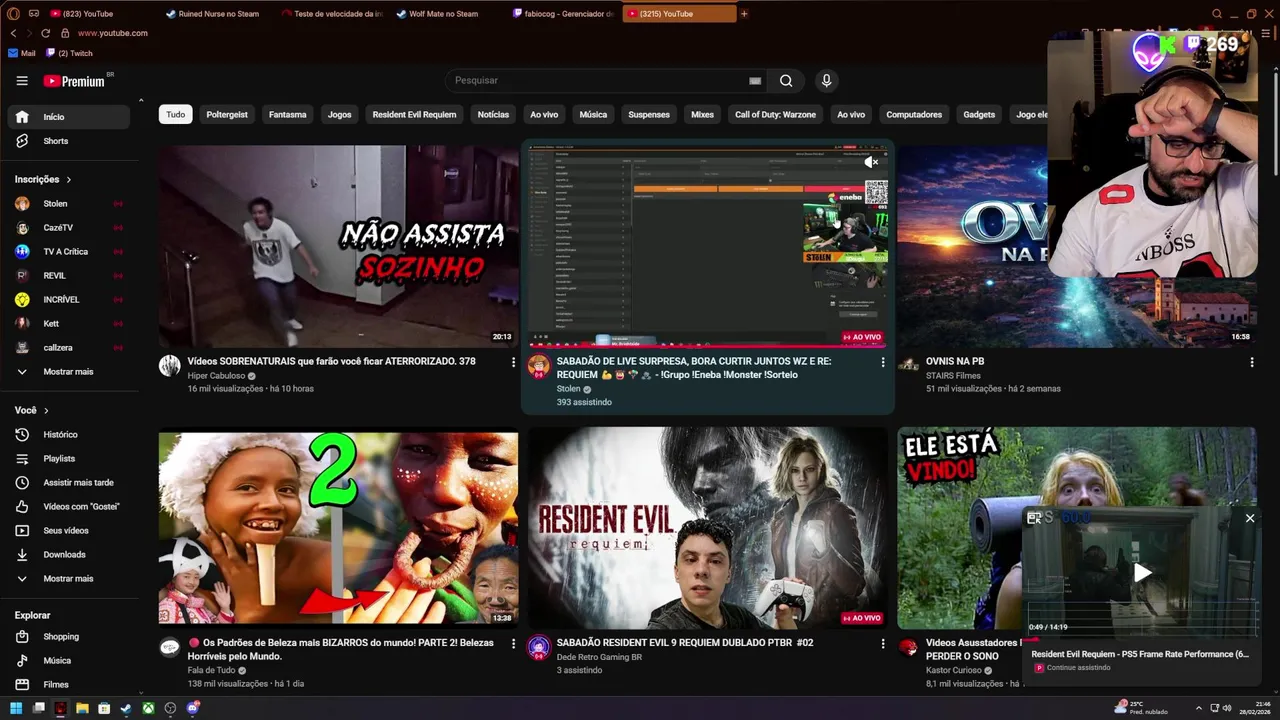The height and width of the screenshot is (720, 1280).
Task: Open Shorts from the sidebar
Action: tap(68, 141)
